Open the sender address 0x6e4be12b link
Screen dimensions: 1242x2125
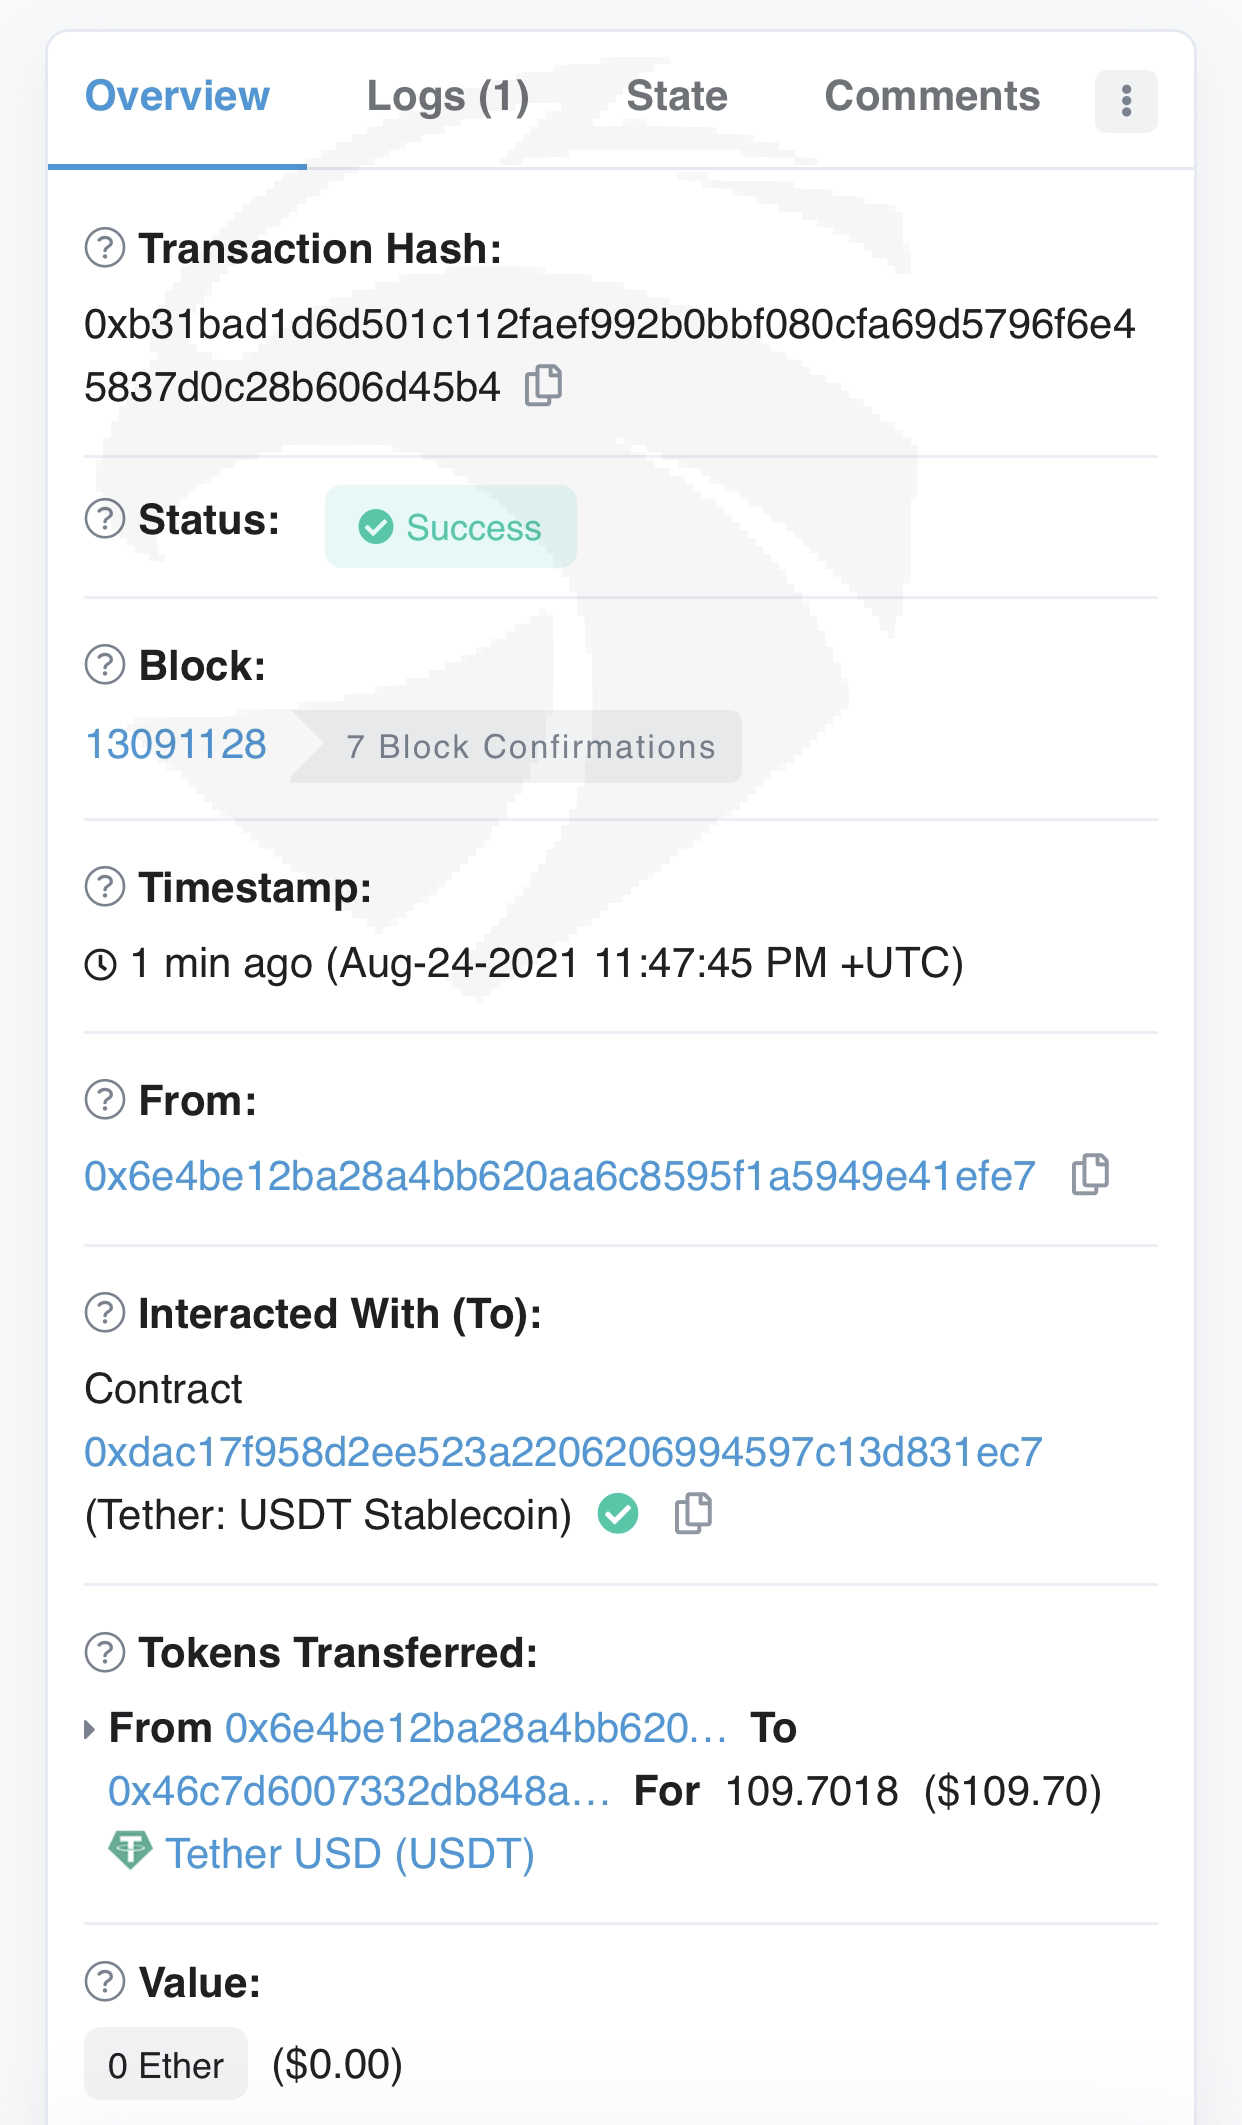560,1176
